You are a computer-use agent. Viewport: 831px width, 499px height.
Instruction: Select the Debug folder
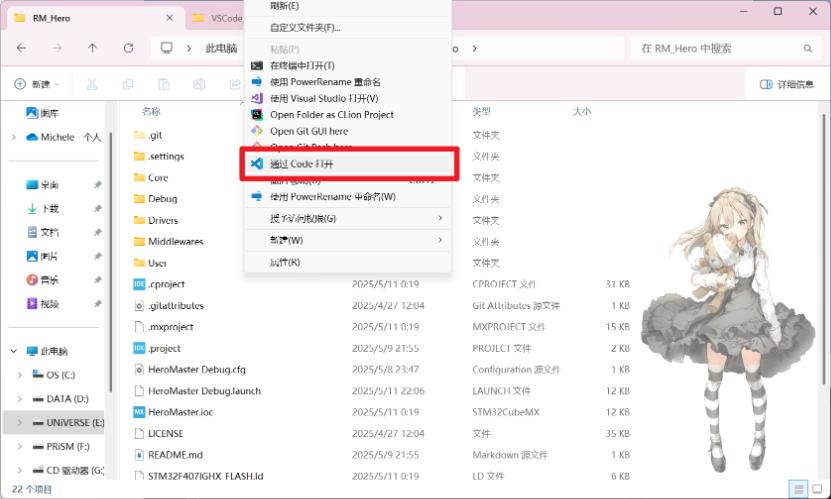(x=155, y=199)
